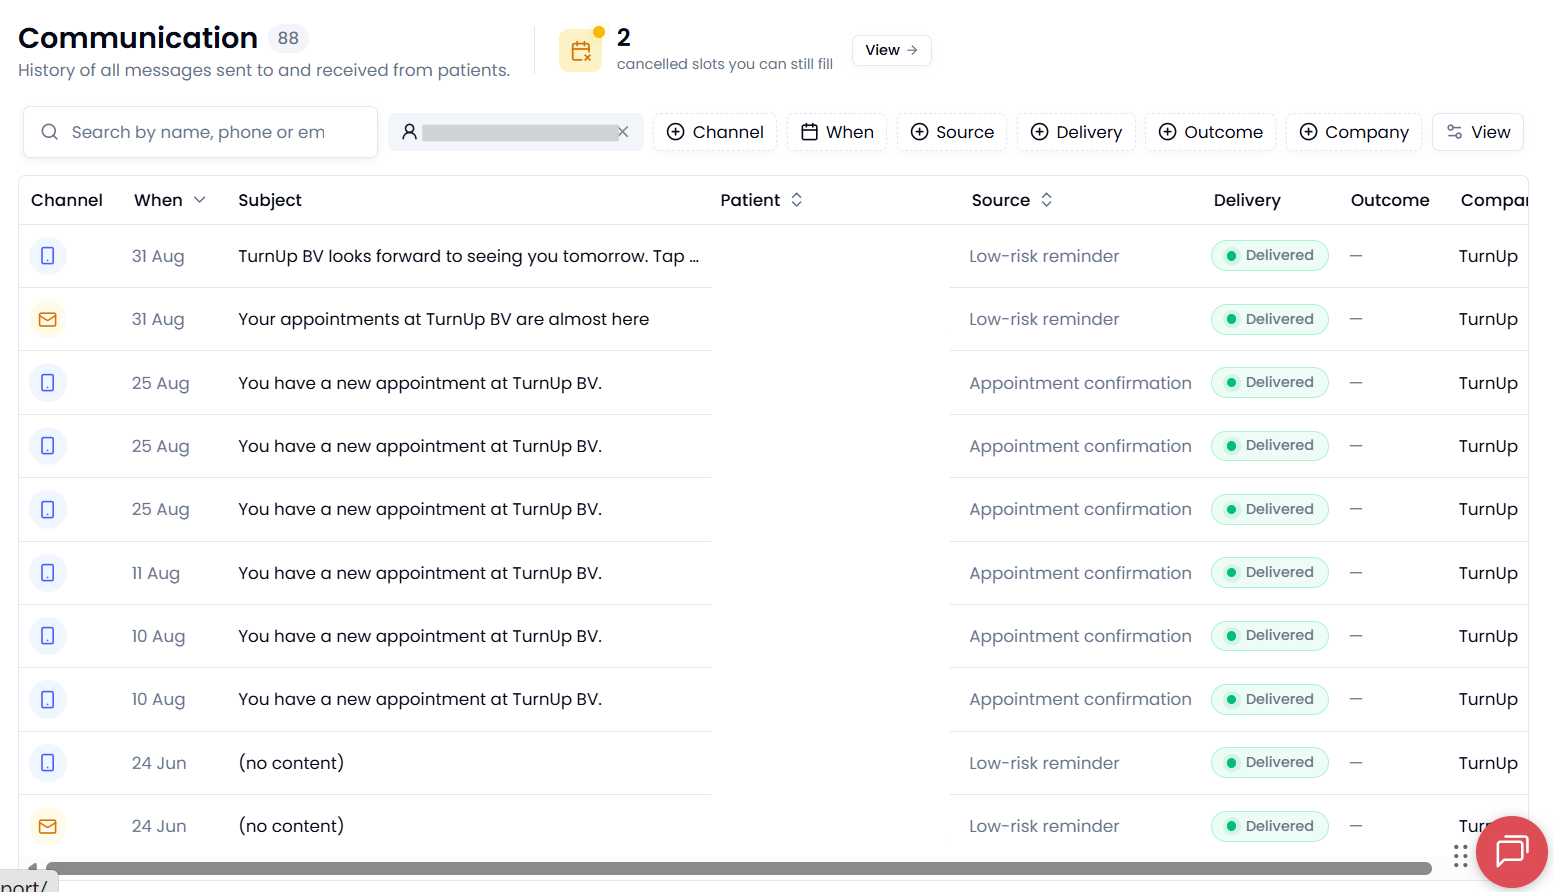Click the '(no content)' subject in the SMS 24 Jun row
Screen dimensions: 1554x892
coord(291,763)
